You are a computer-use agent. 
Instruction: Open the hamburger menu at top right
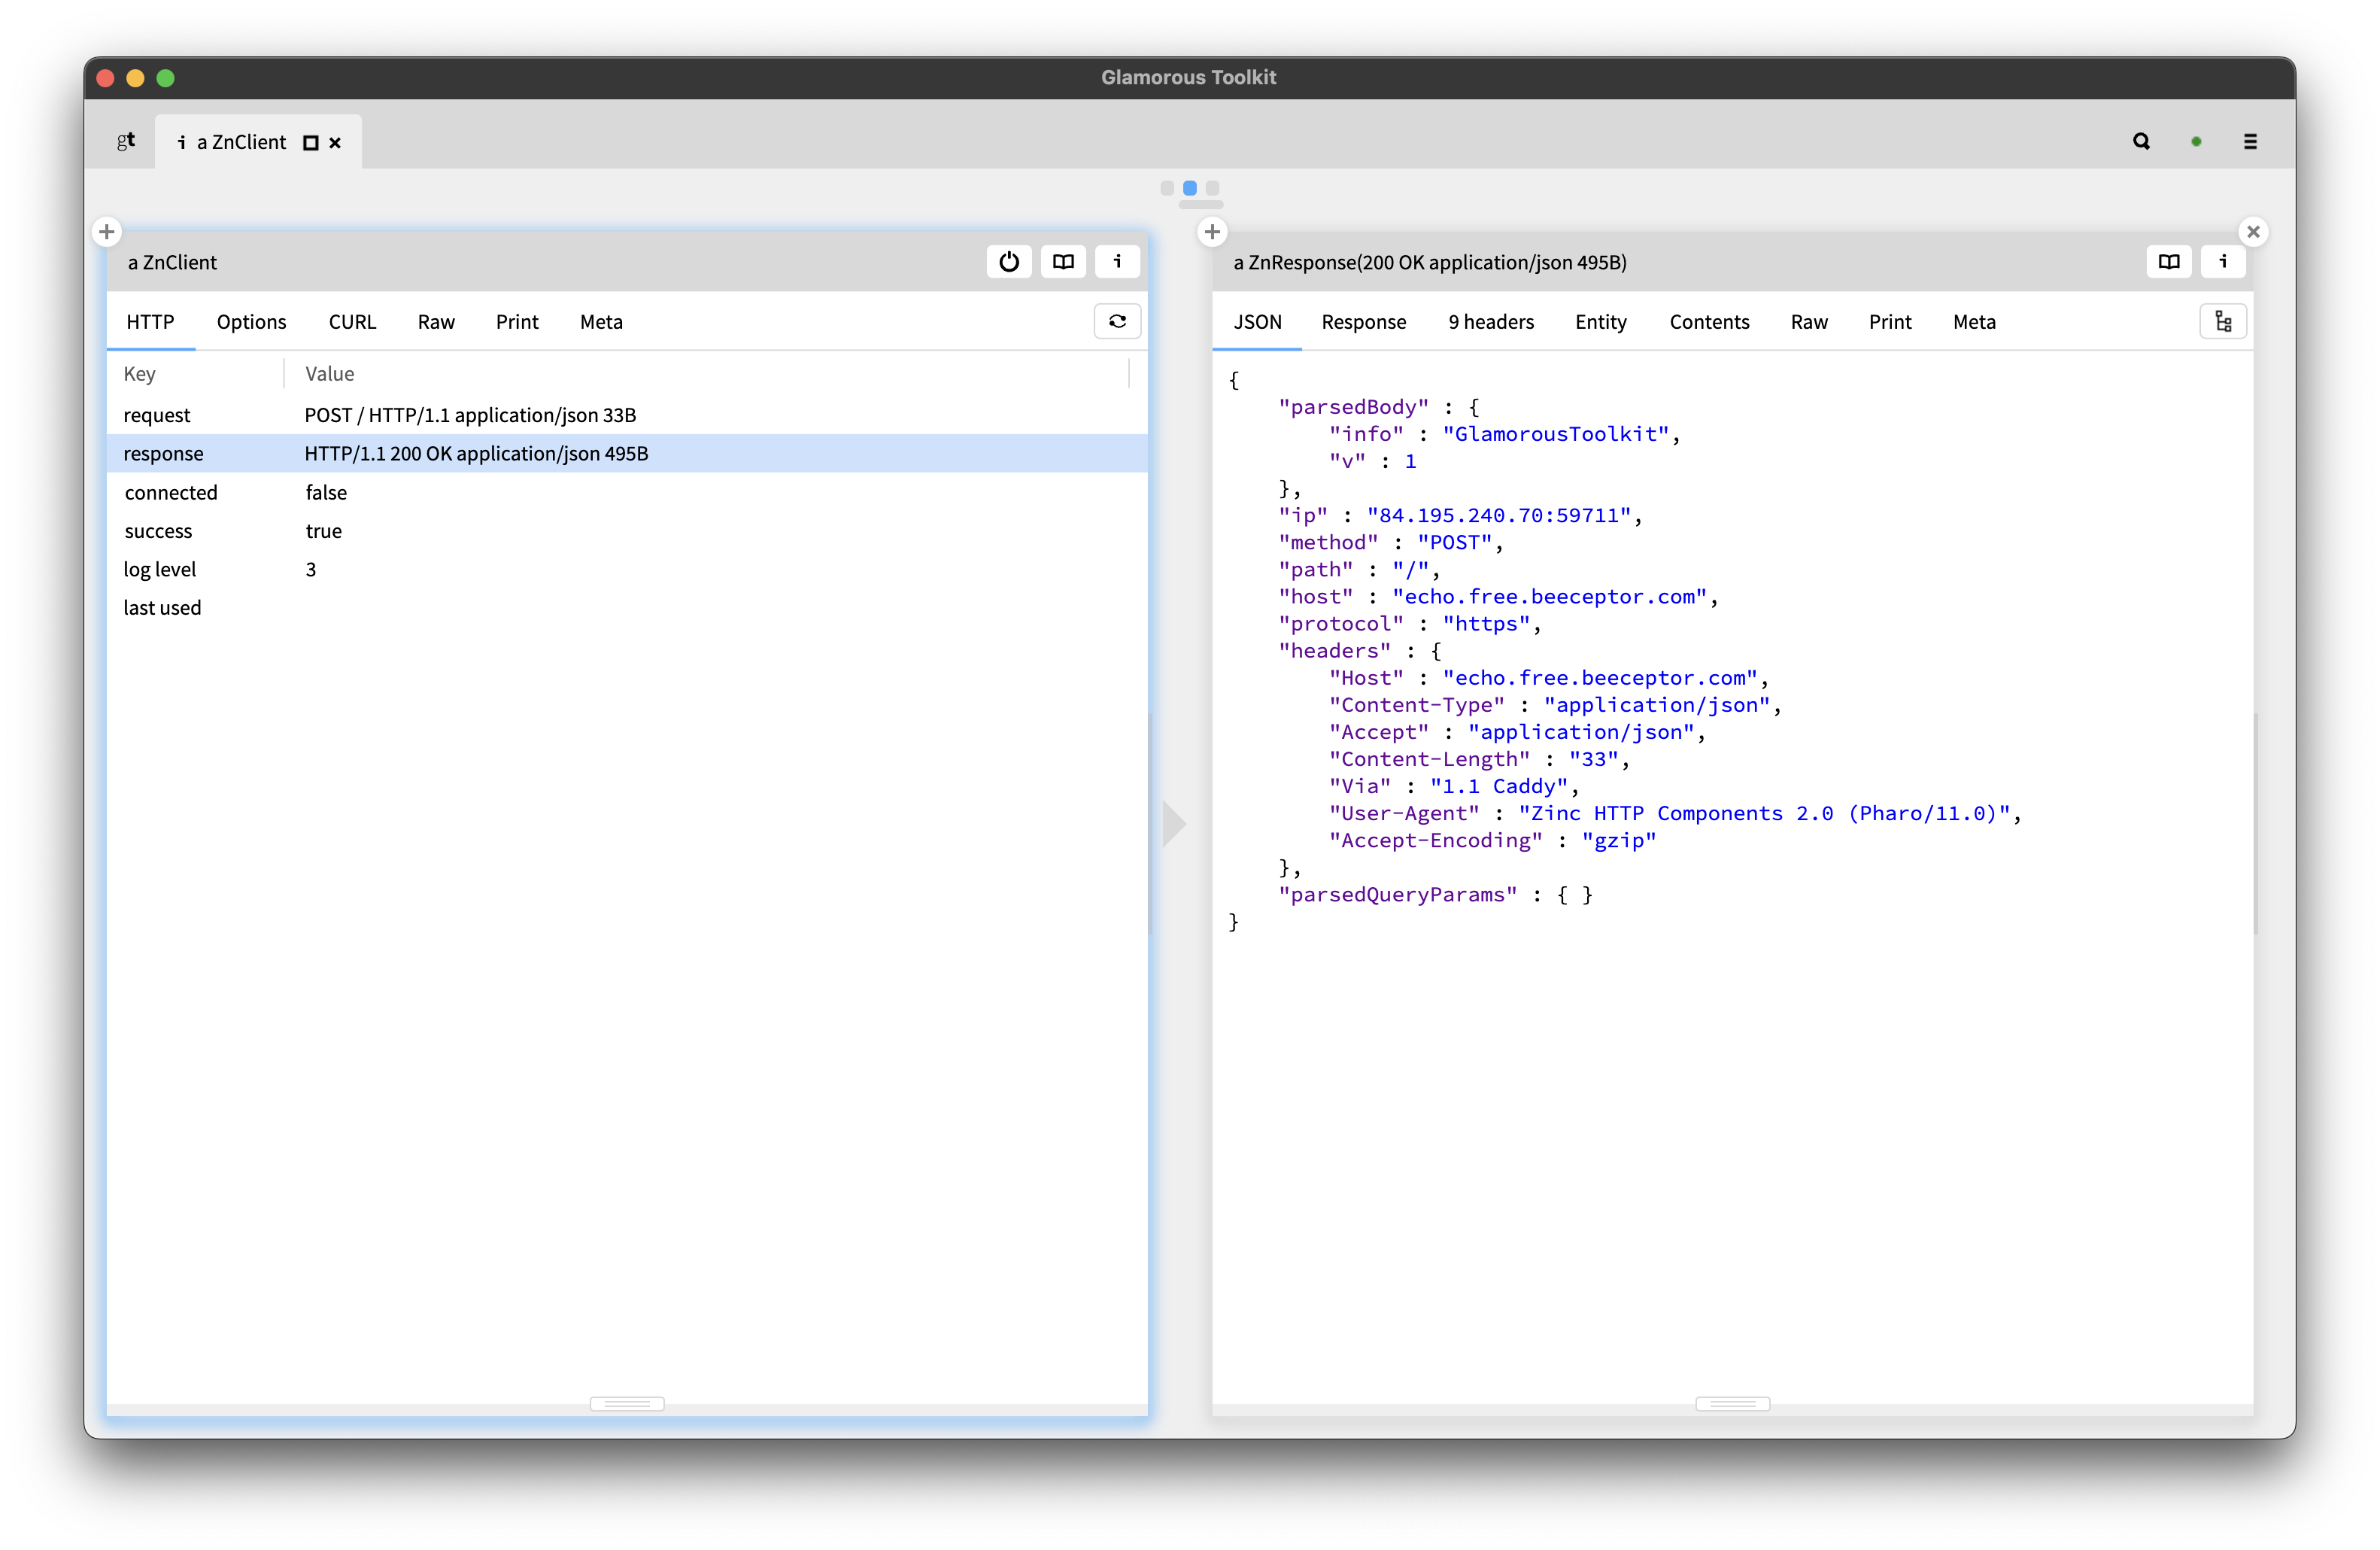pos(2251,141)
